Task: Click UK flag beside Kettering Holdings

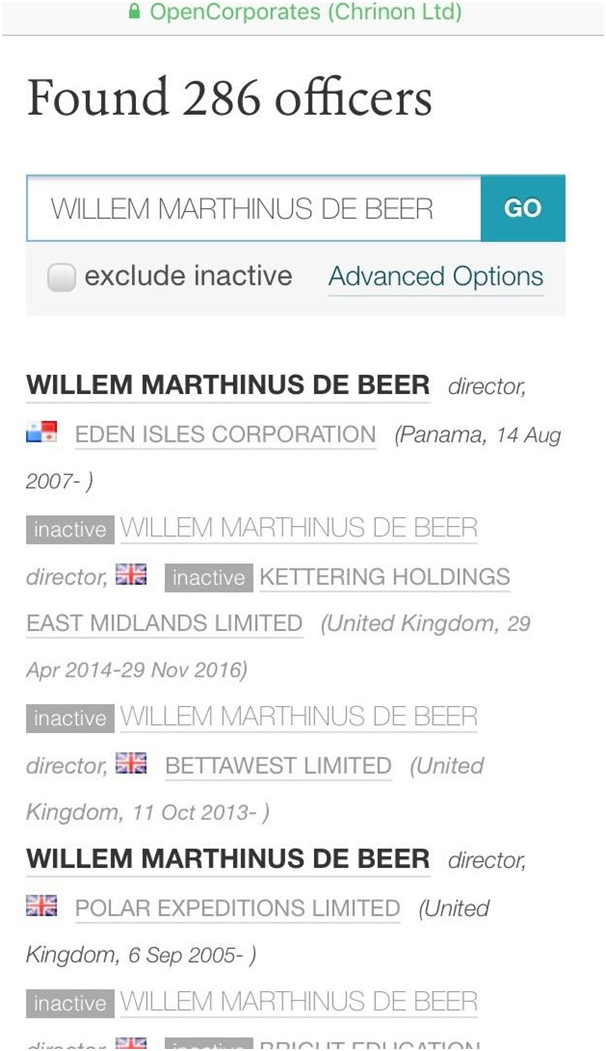Action: [x=131, y=575]
